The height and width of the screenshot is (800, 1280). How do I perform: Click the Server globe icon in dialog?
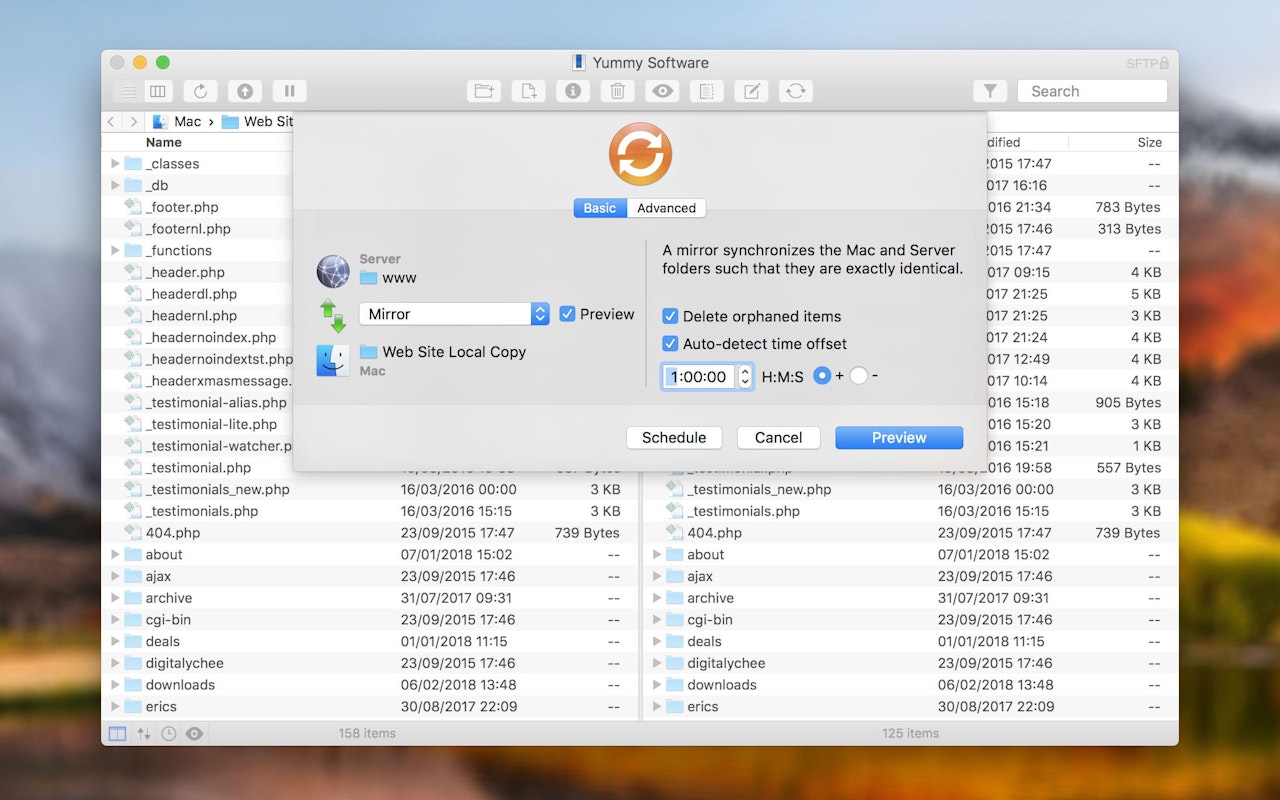point(333,271)
